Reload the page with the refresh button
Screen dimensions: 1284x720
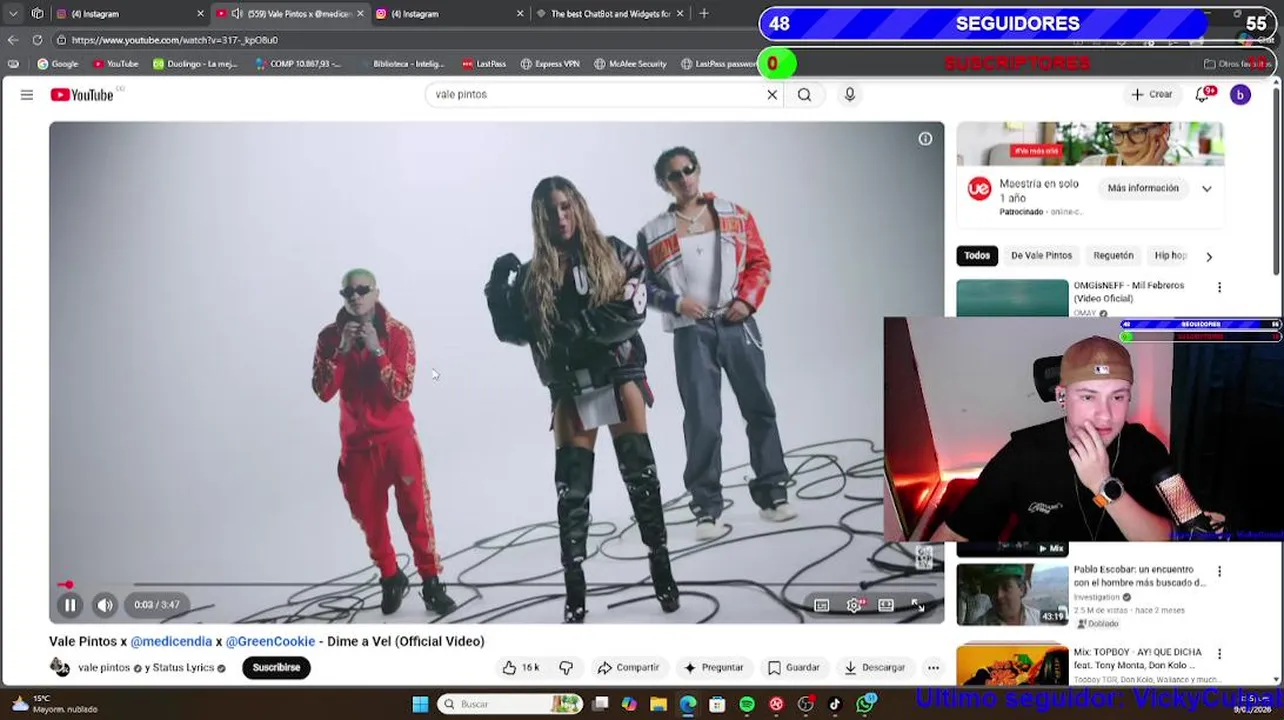pos(37,40)
